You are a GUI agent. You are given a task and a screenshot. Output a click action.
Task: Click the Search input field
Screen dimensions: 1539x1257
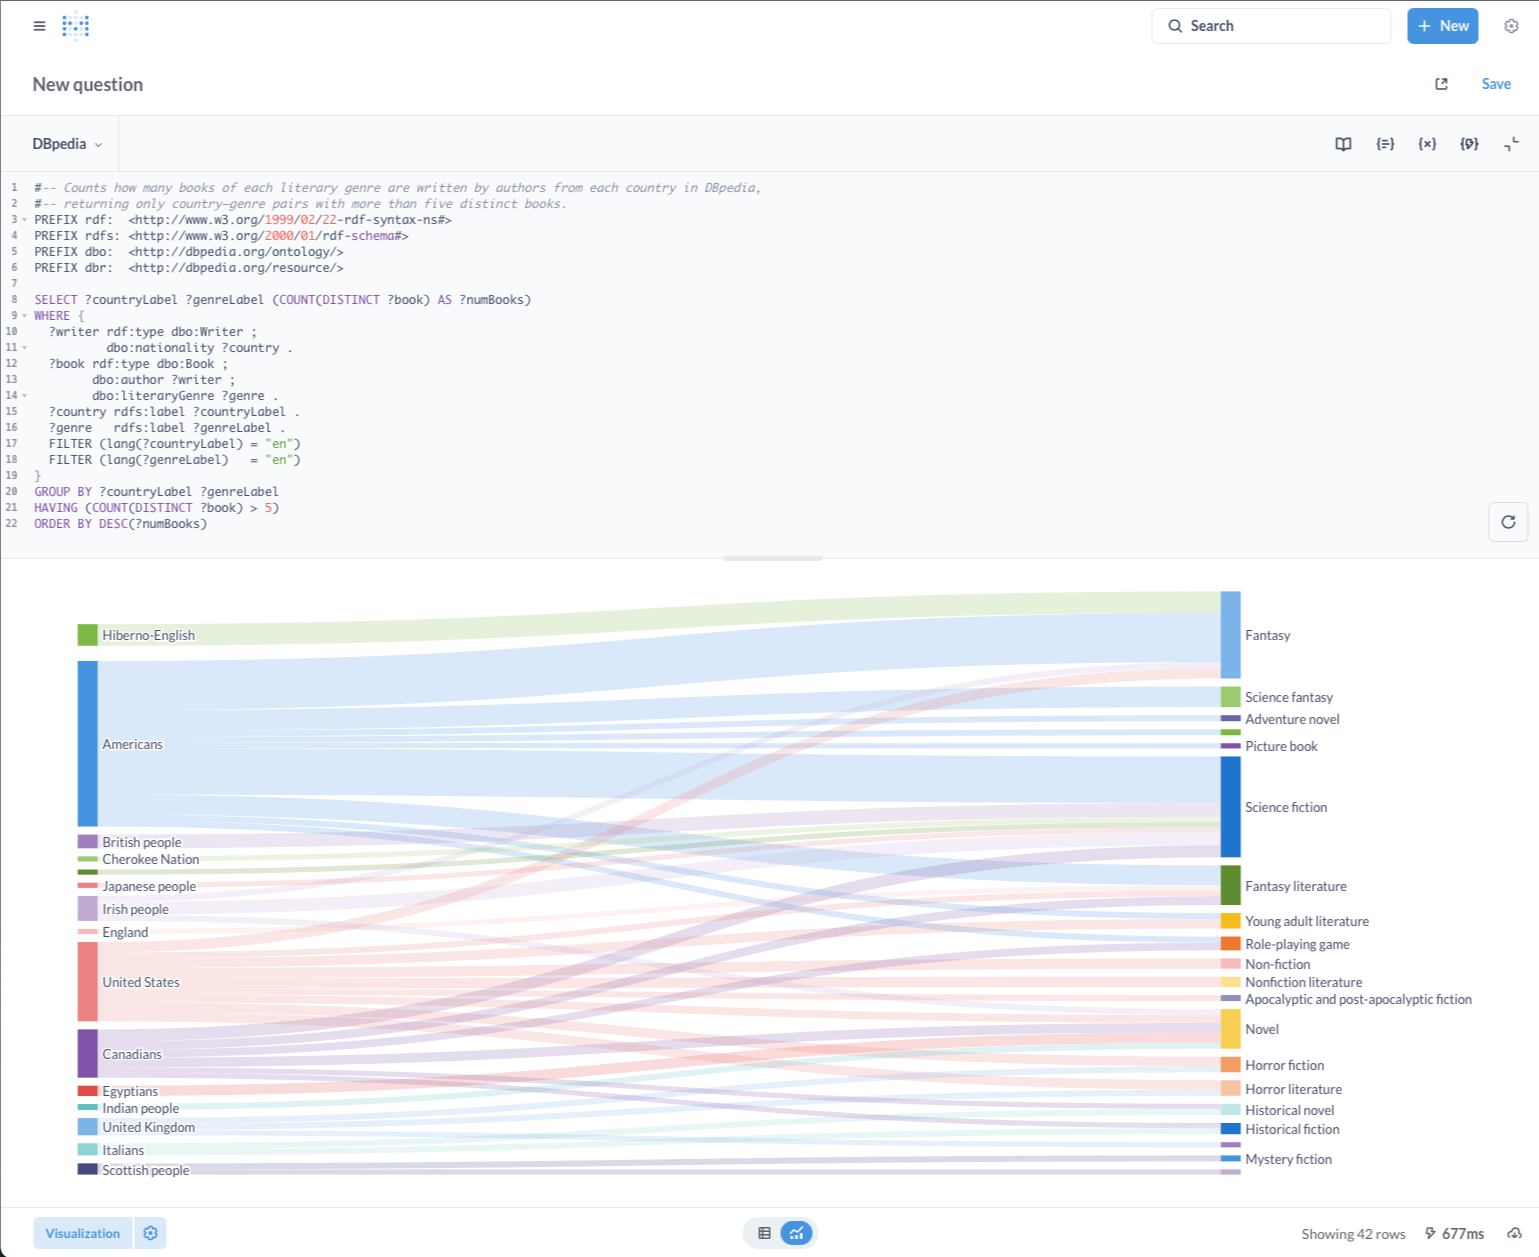[1271, 26]
